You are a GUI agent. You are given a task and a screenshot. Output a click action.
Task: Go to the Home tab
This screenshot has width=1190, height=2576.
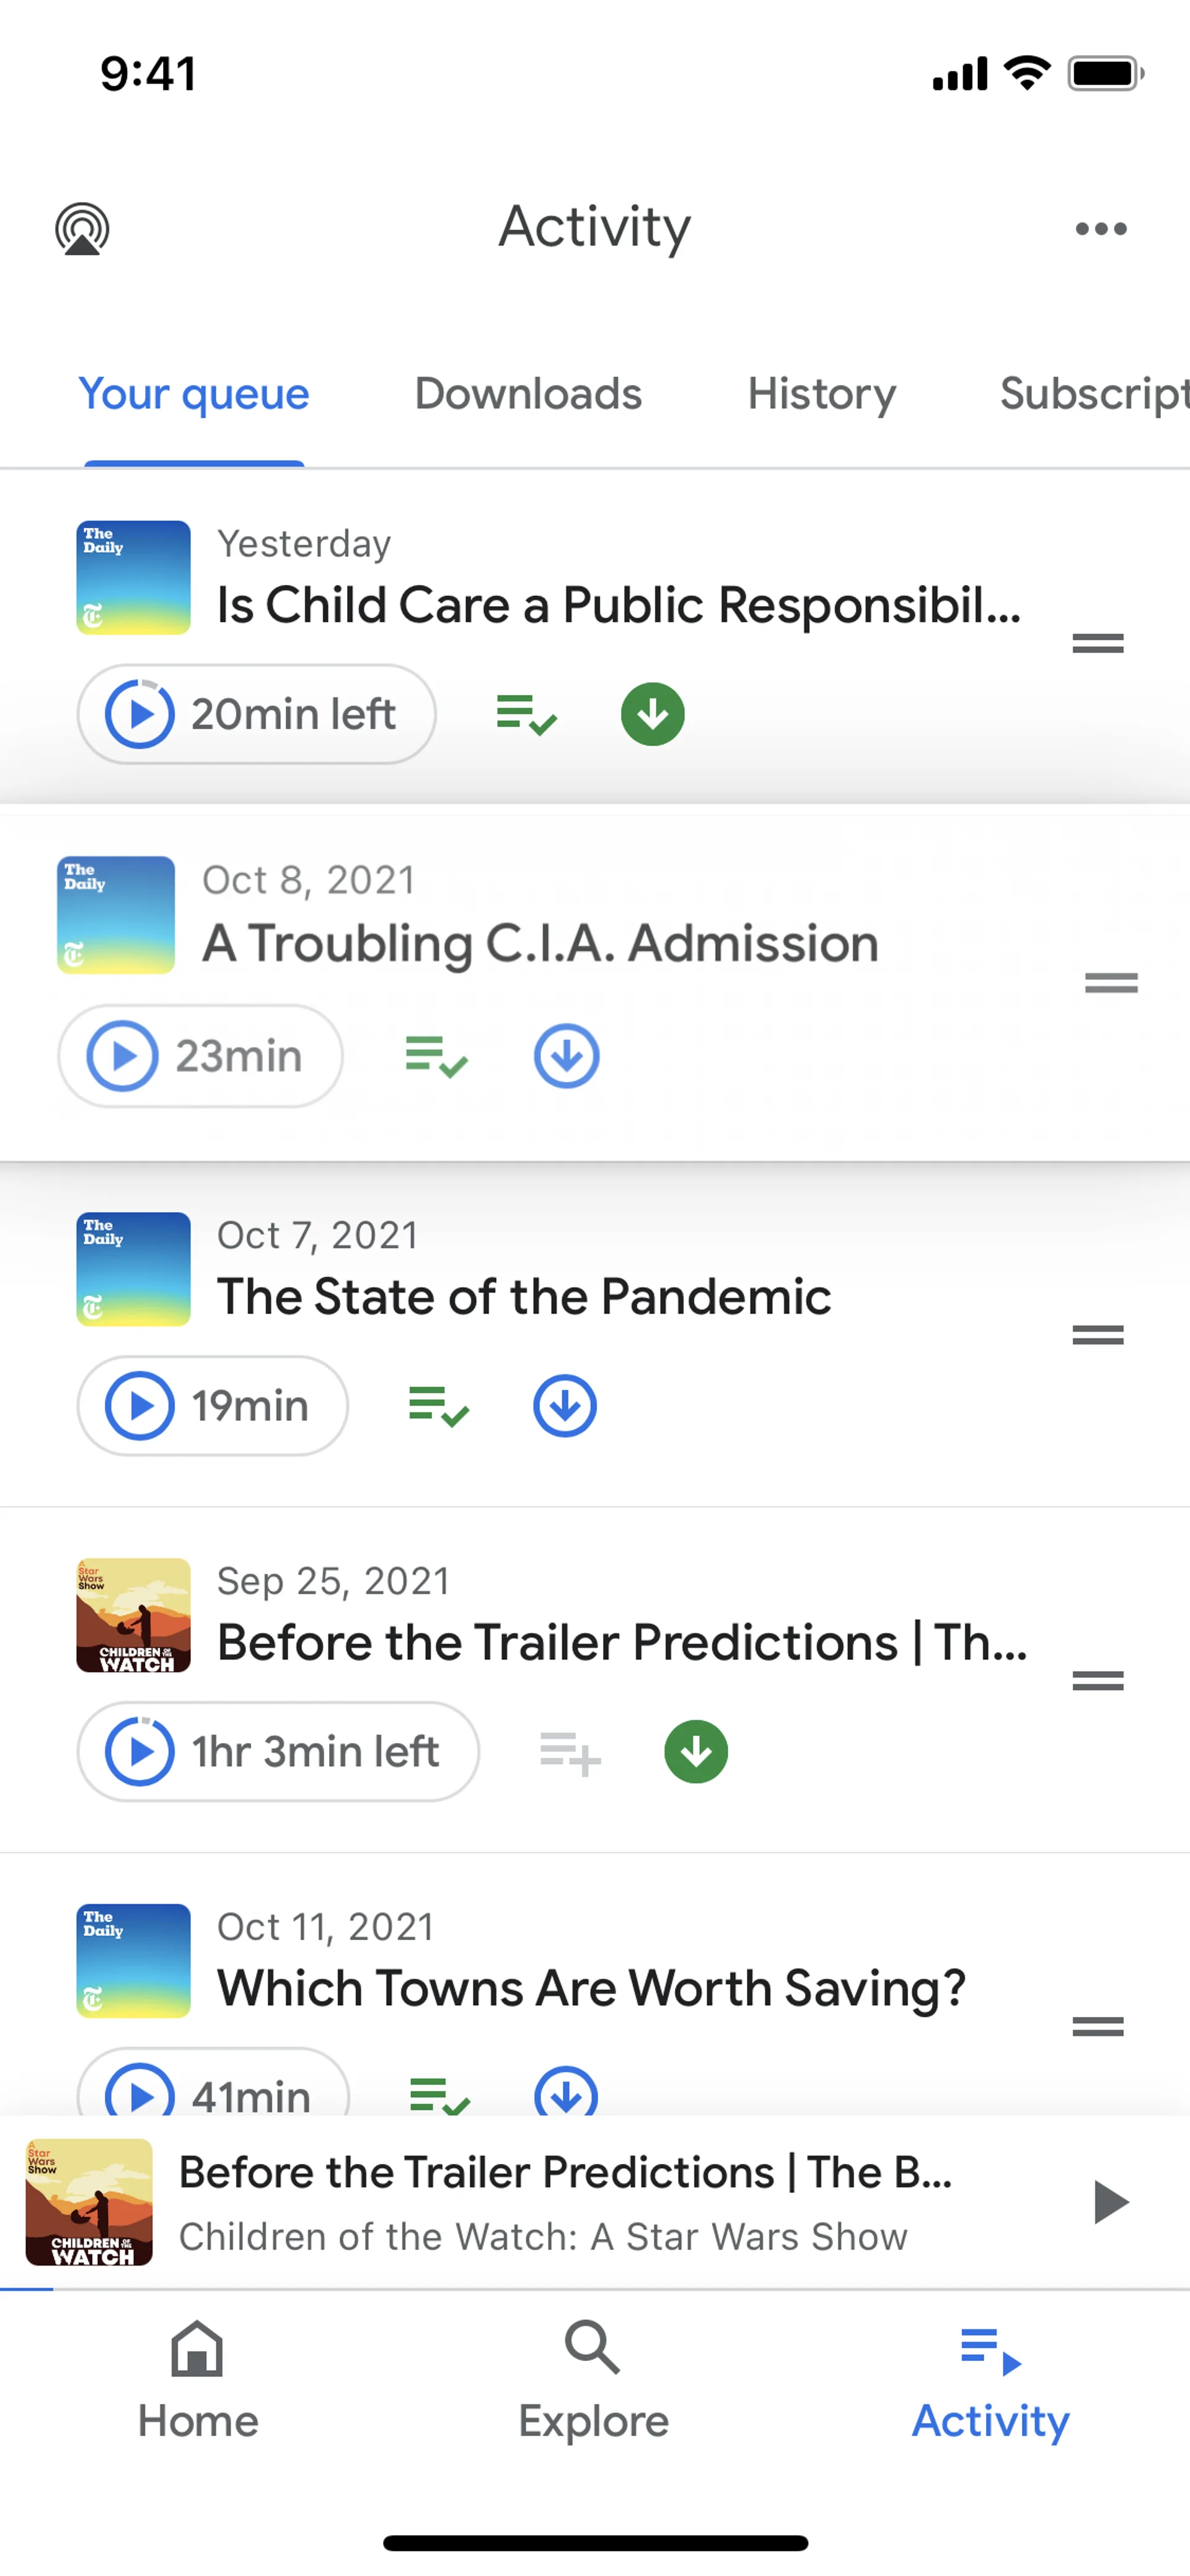[x=198, y=2380]
